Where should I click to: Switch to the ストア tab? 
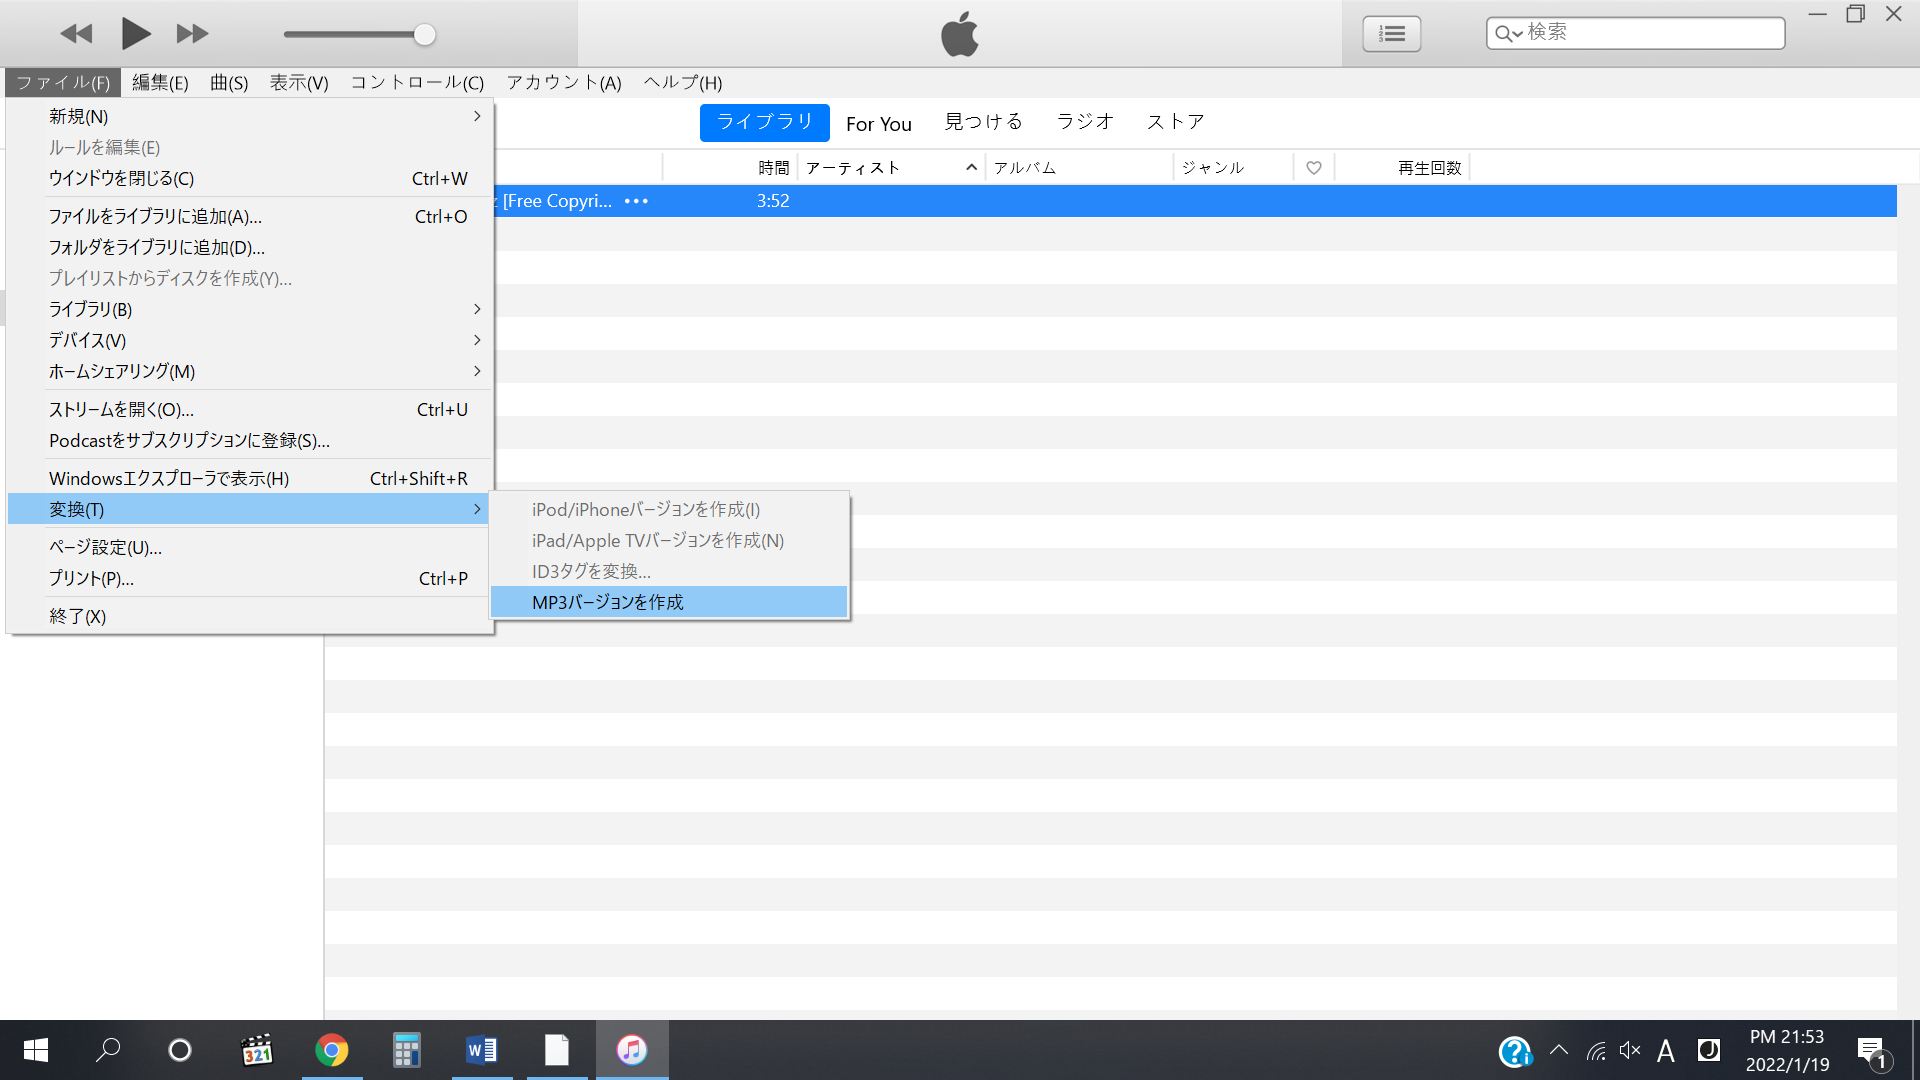tap(1176, 122)
